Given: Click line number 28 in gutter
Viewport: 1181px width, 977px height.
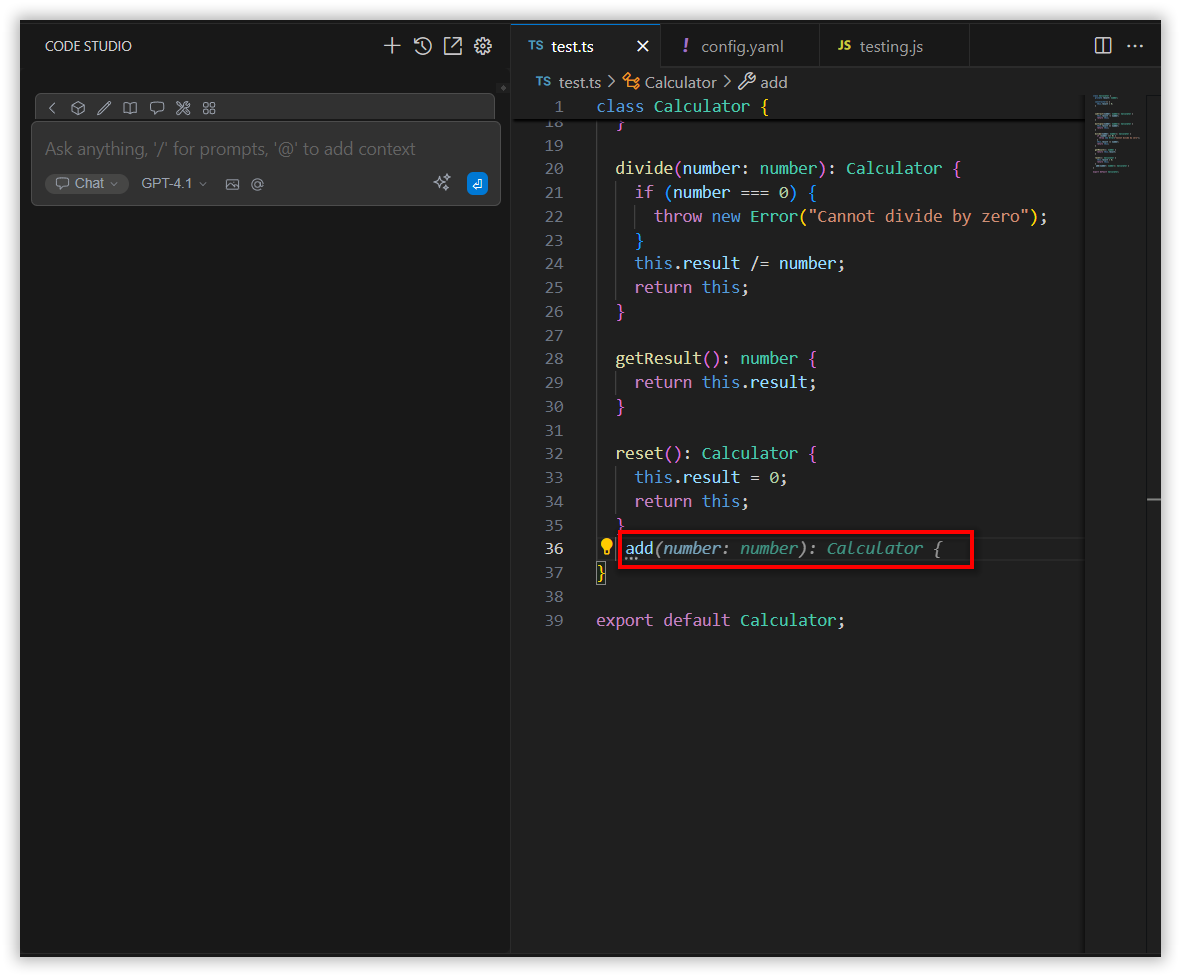Looking at the screenshot, I should click(x=554, y=359).
